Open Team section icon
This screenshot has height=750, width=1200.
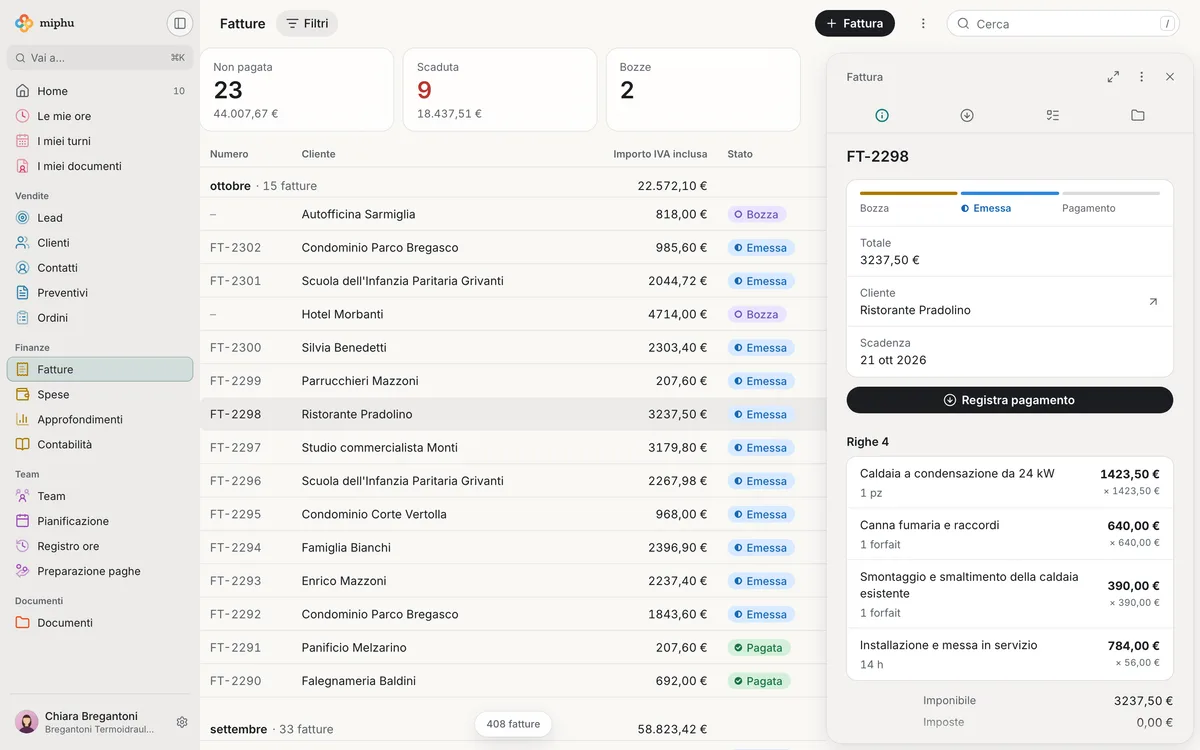point(23,496)
